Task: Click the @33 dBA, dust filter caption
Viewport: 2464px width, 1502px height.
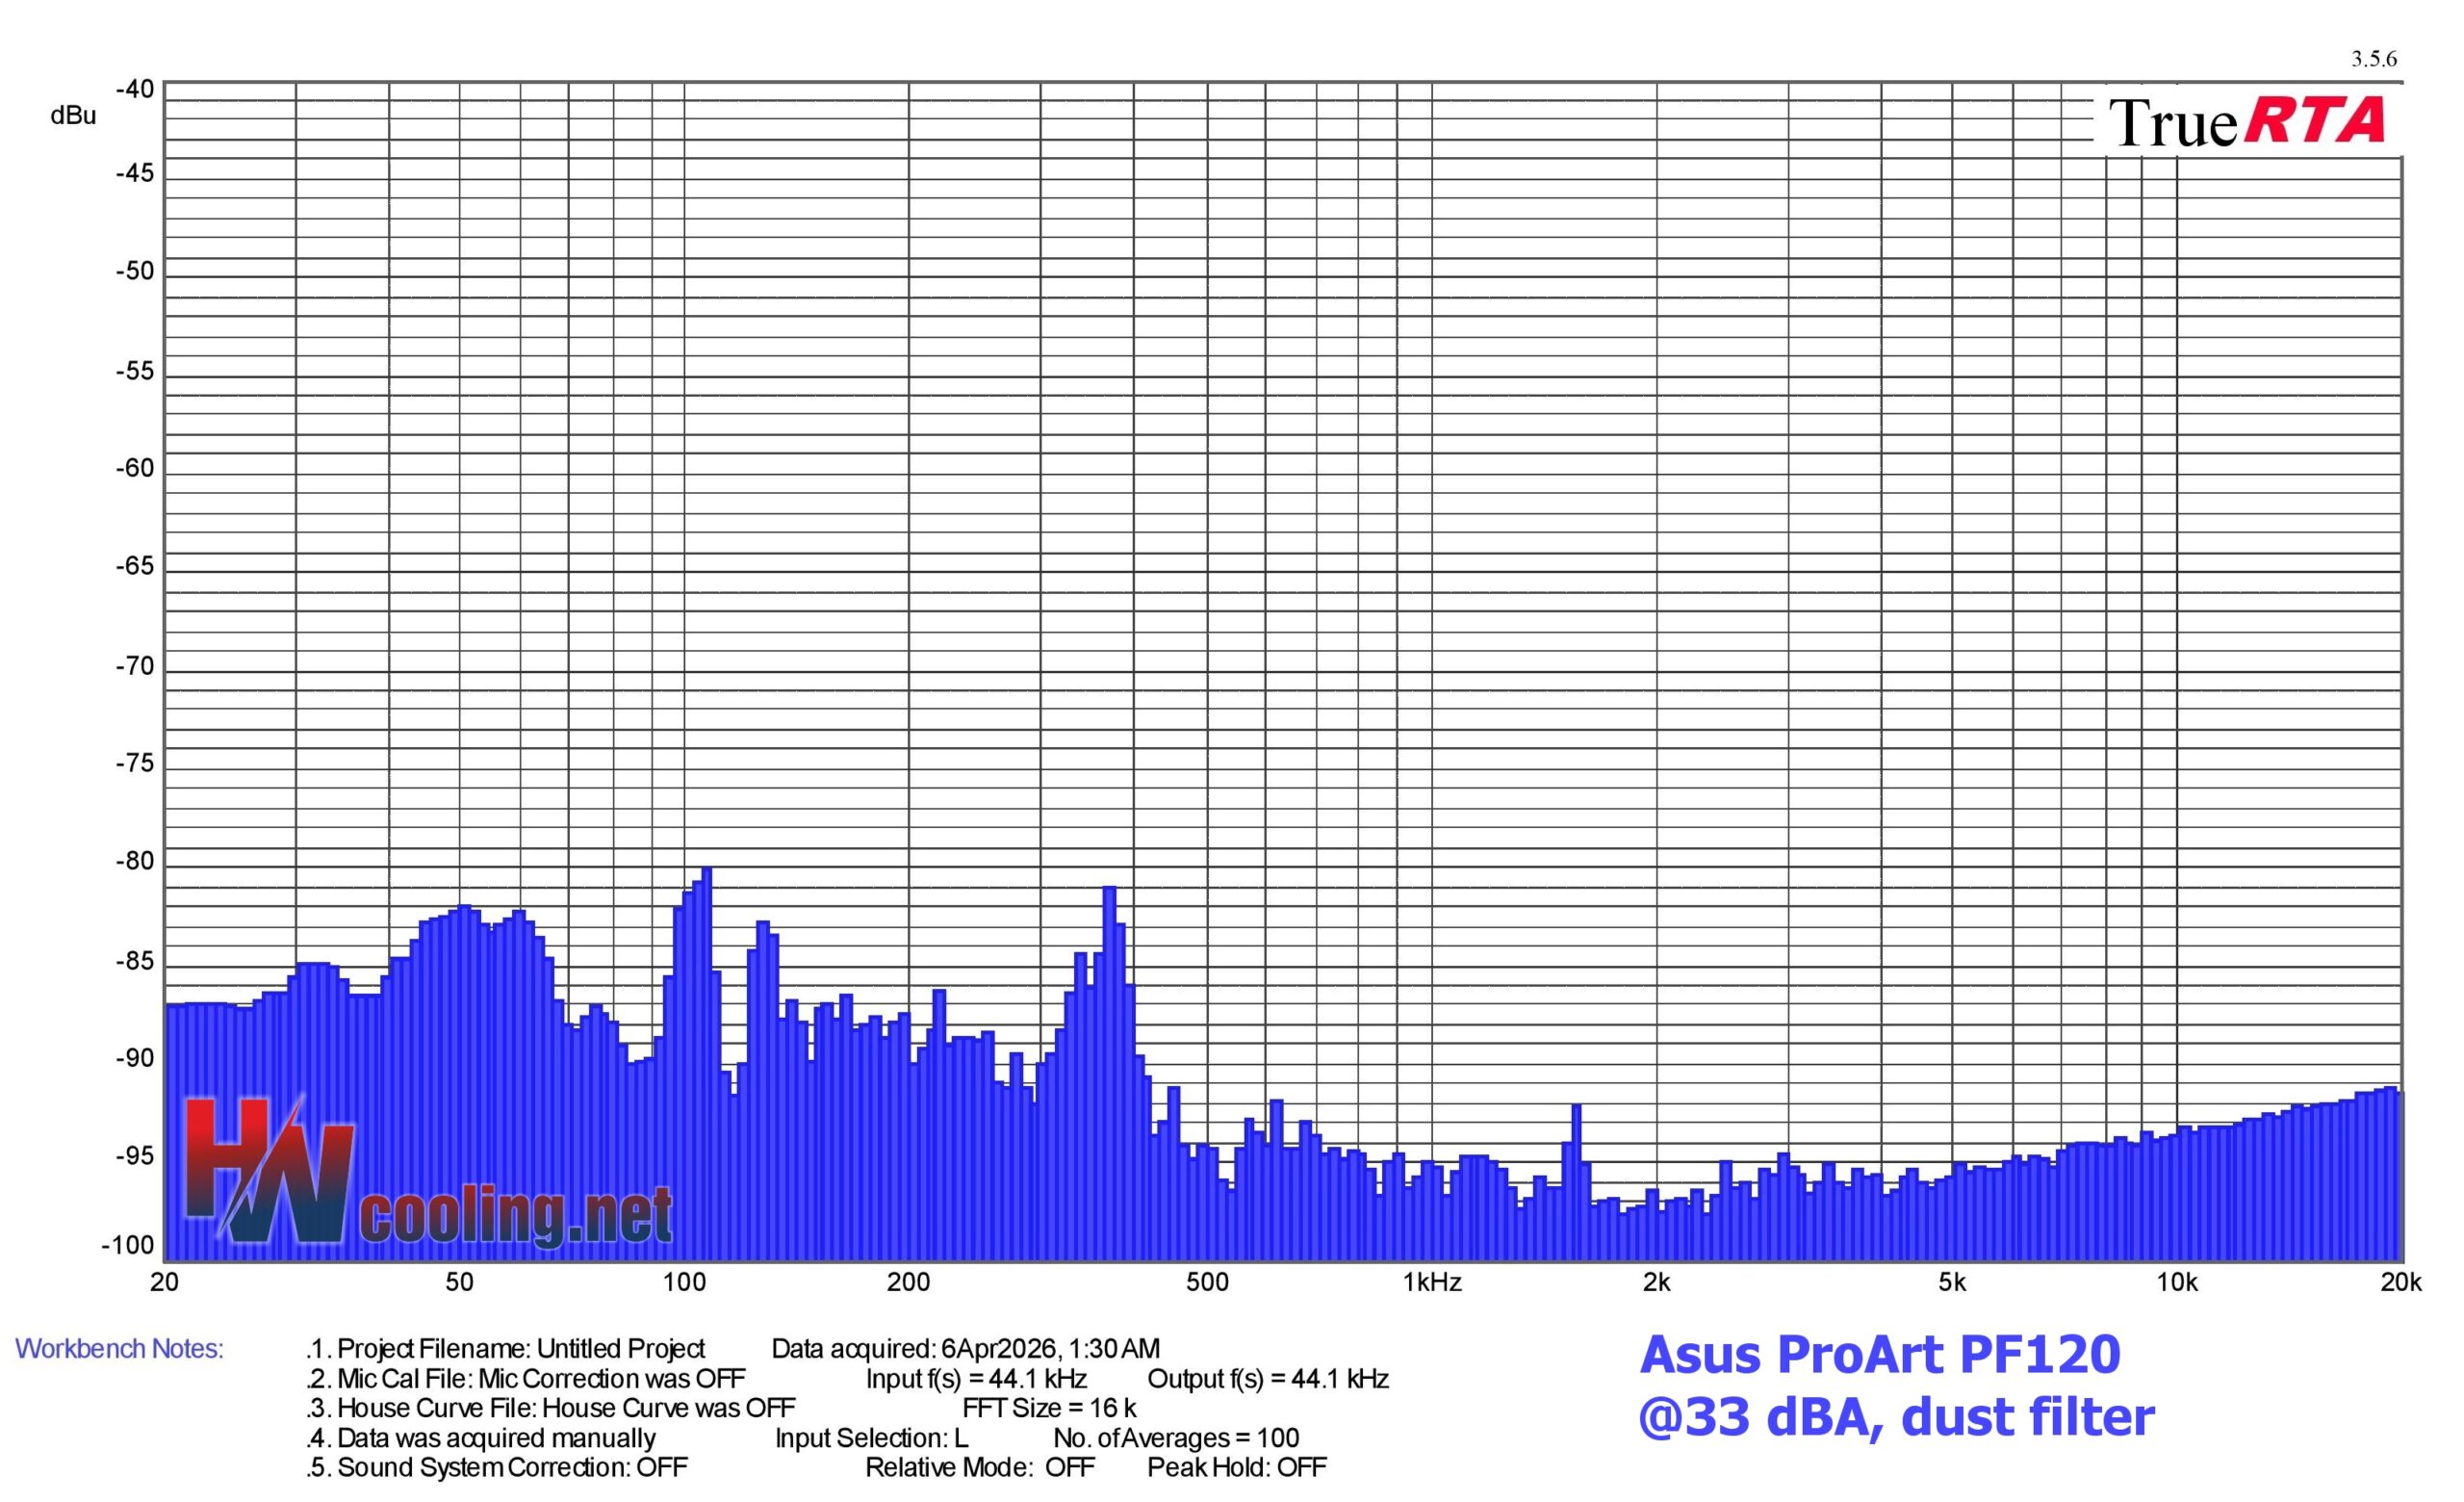Action: (x=1896, y=1418)
